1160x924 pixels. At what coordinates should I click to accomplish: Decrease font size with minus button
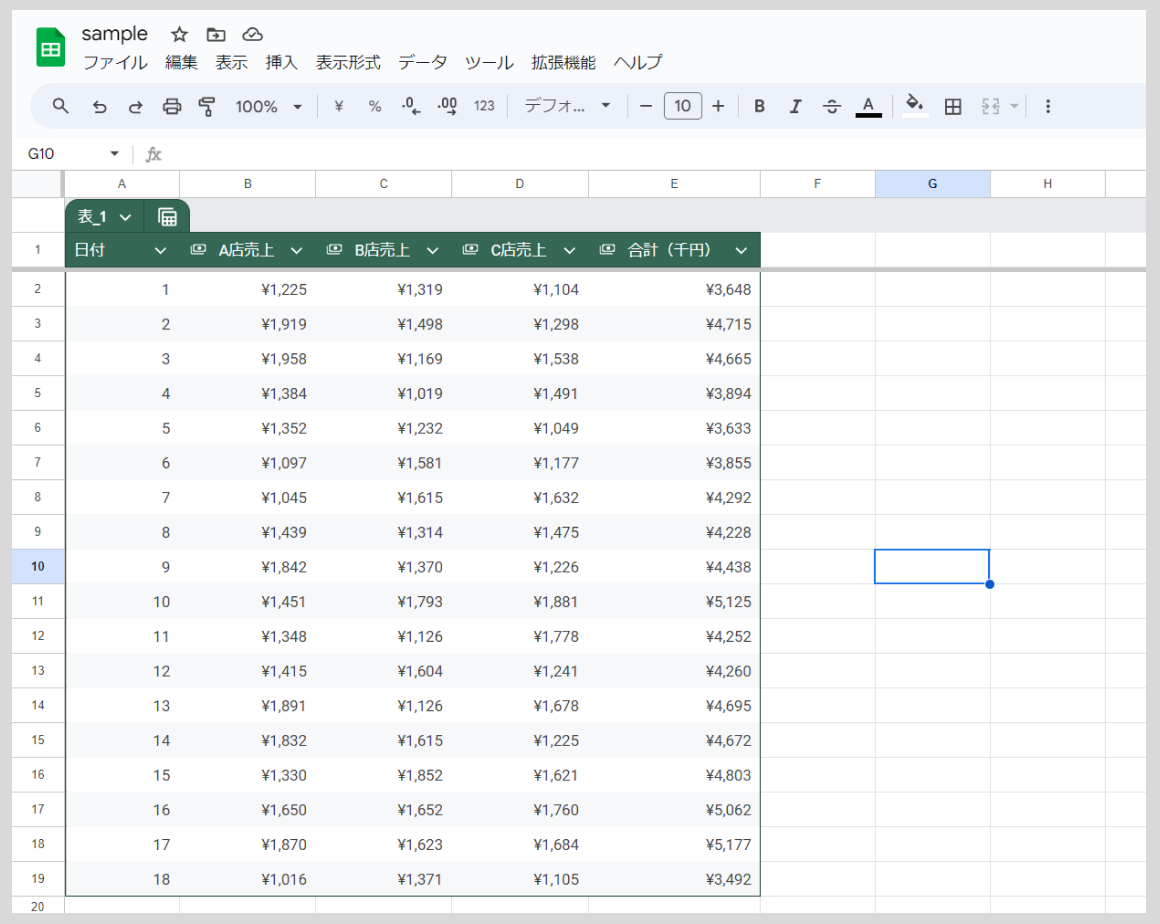pos(646,107)
